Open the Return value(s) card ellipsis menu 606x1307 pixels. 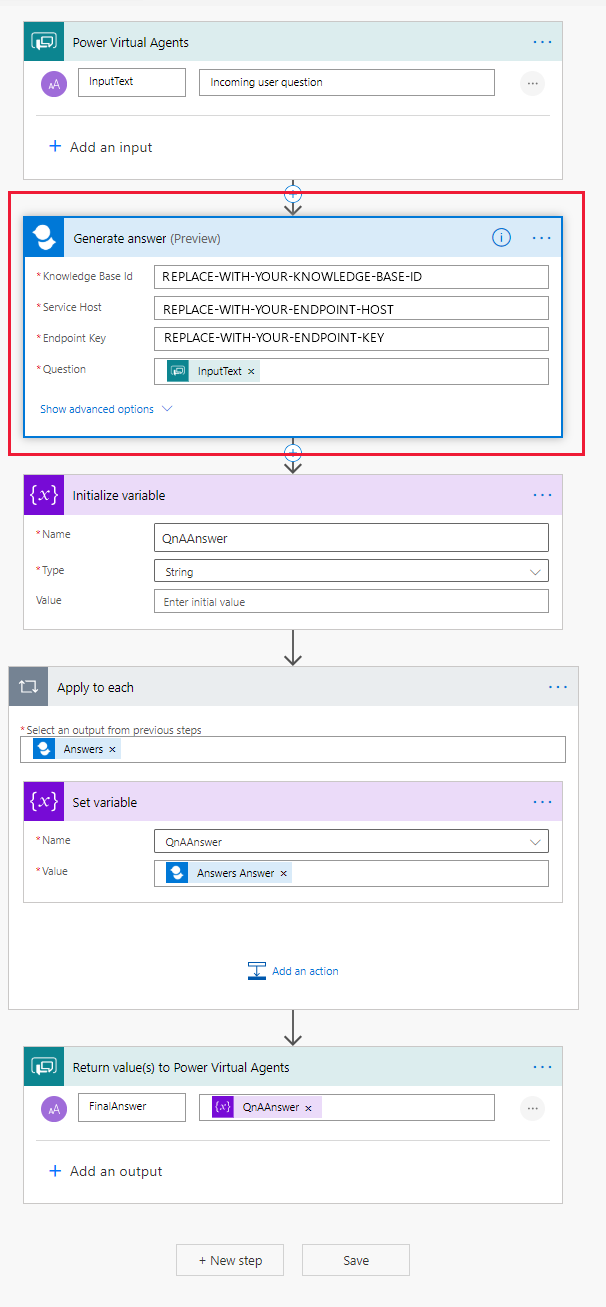click(x=542, y=1067)
